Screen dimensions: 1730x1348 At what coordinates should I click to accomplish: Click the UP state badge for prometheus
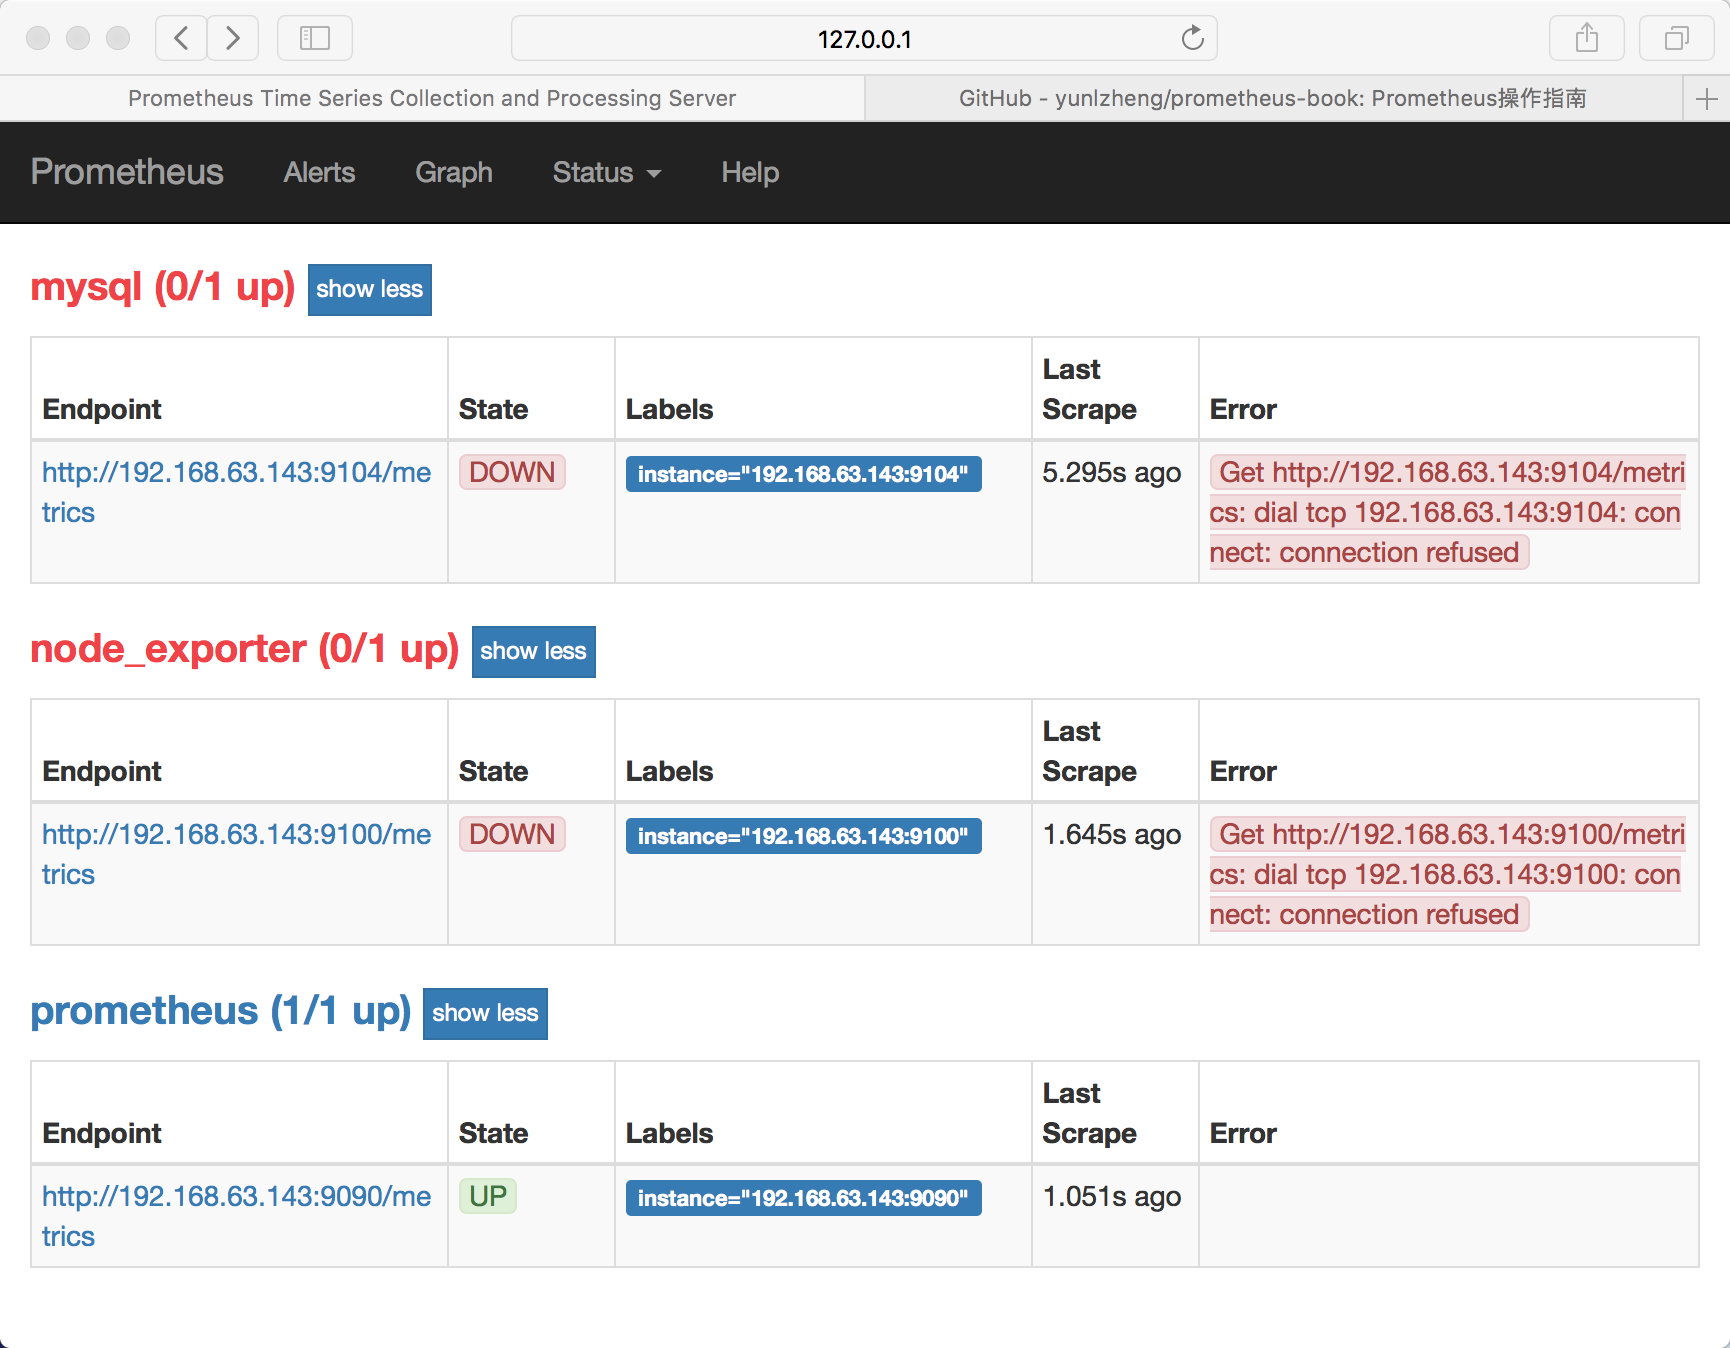coord(488,1196)
